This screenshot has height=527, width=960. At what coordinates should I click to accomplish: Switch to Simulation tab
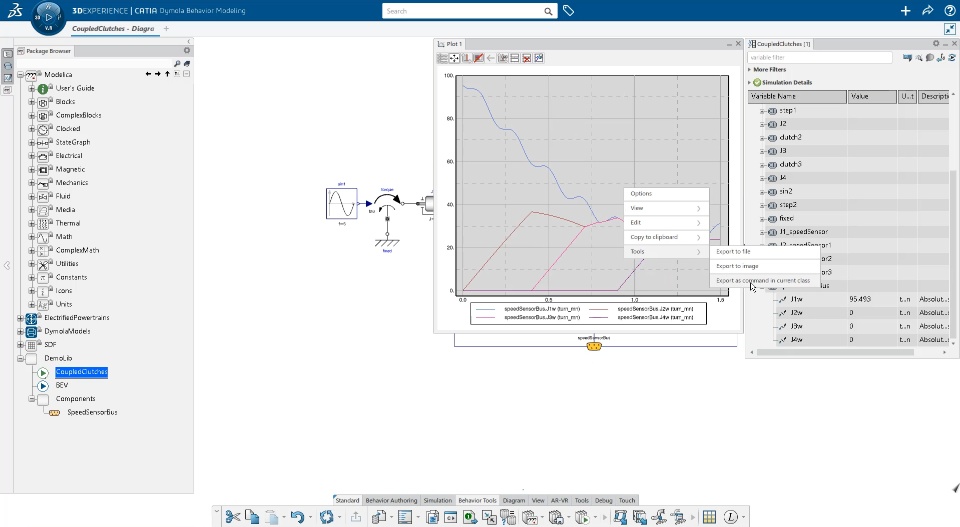pyautogui.click(x=437, y=500)
